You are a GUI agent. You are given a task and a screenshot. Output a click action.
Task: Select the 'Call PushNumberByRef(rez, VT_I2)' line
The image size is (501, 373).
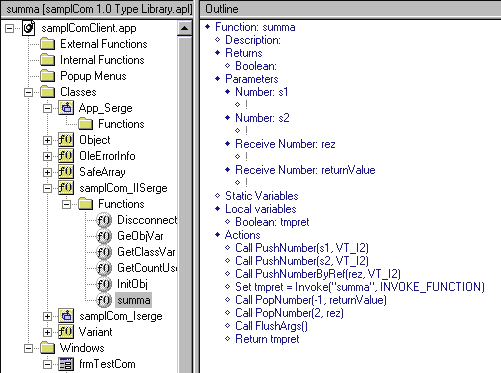click(x=318, y=274)
